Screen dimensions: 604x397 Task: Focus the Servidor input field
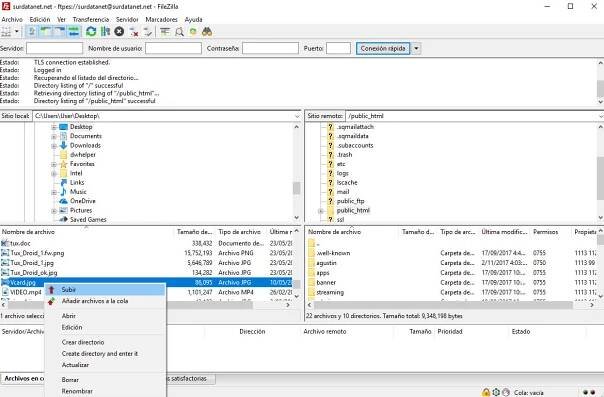(54, 48)
